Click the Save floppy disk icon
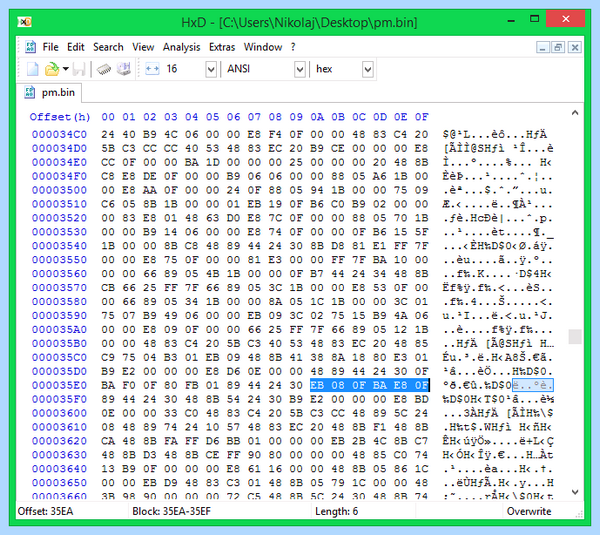 79,69
